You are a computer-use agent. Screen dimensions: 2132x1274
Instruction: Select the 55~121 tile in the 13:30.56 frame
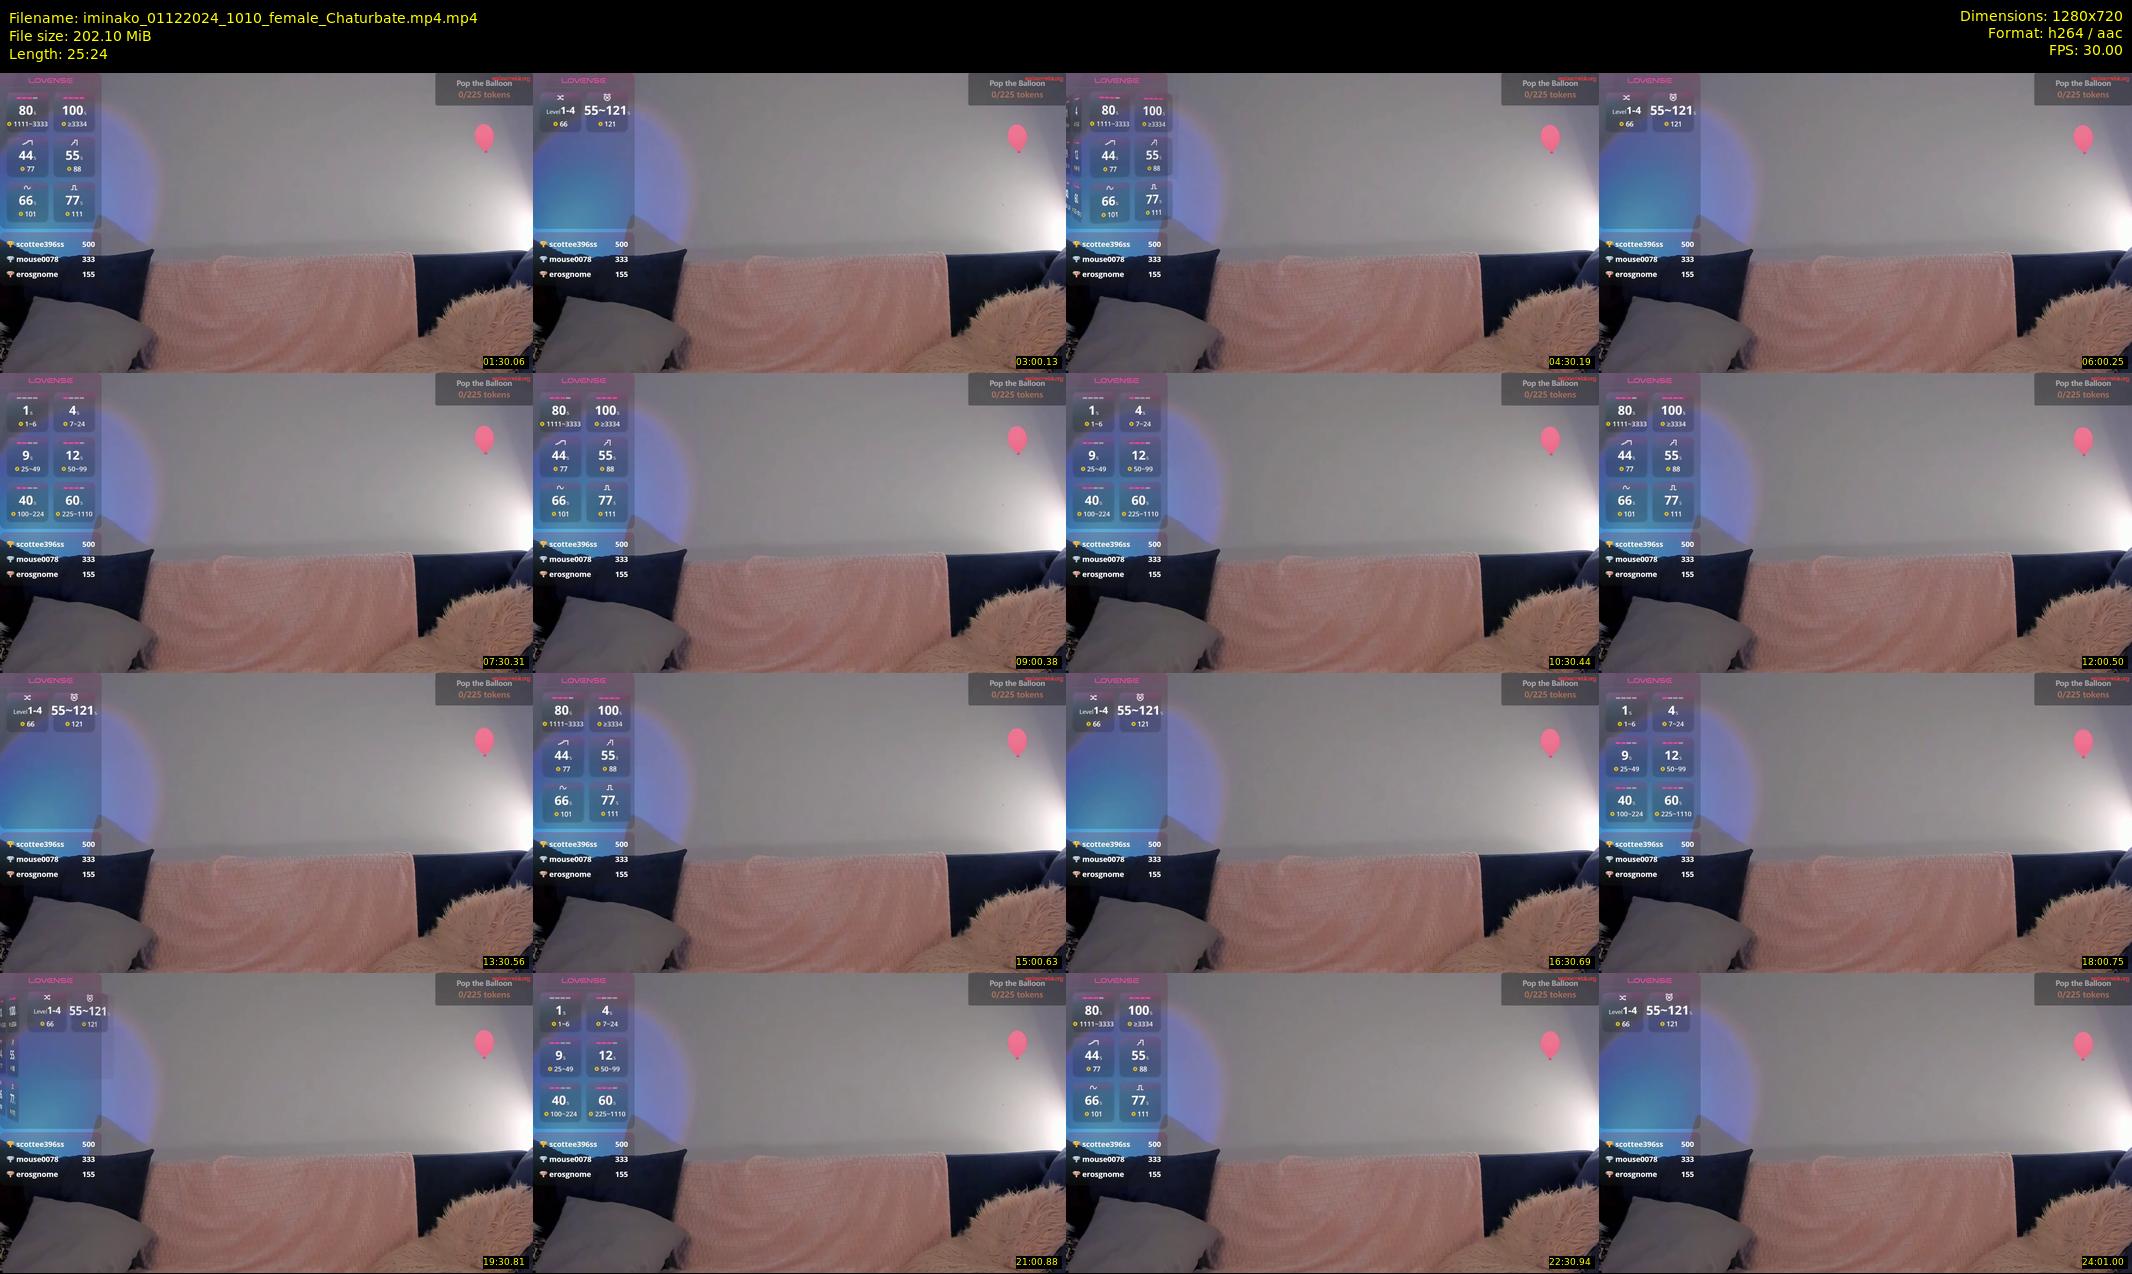click(73, 713)
